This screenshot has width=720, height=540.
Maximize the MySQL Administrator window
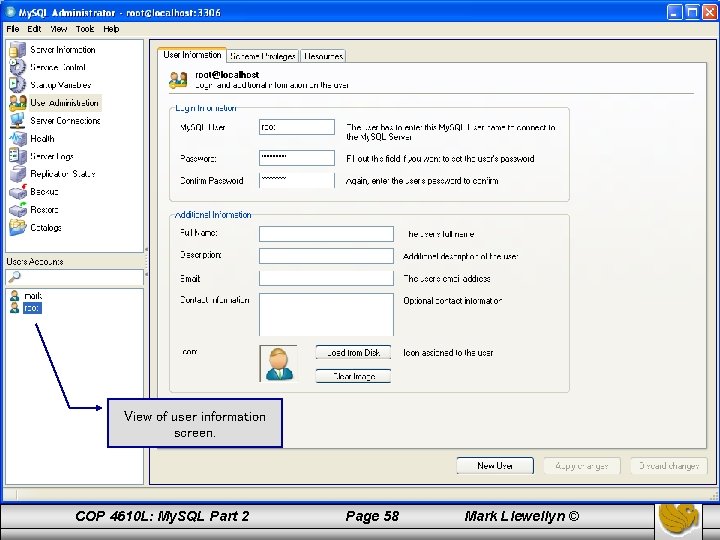pyautogui.click(x=692, y=12)
